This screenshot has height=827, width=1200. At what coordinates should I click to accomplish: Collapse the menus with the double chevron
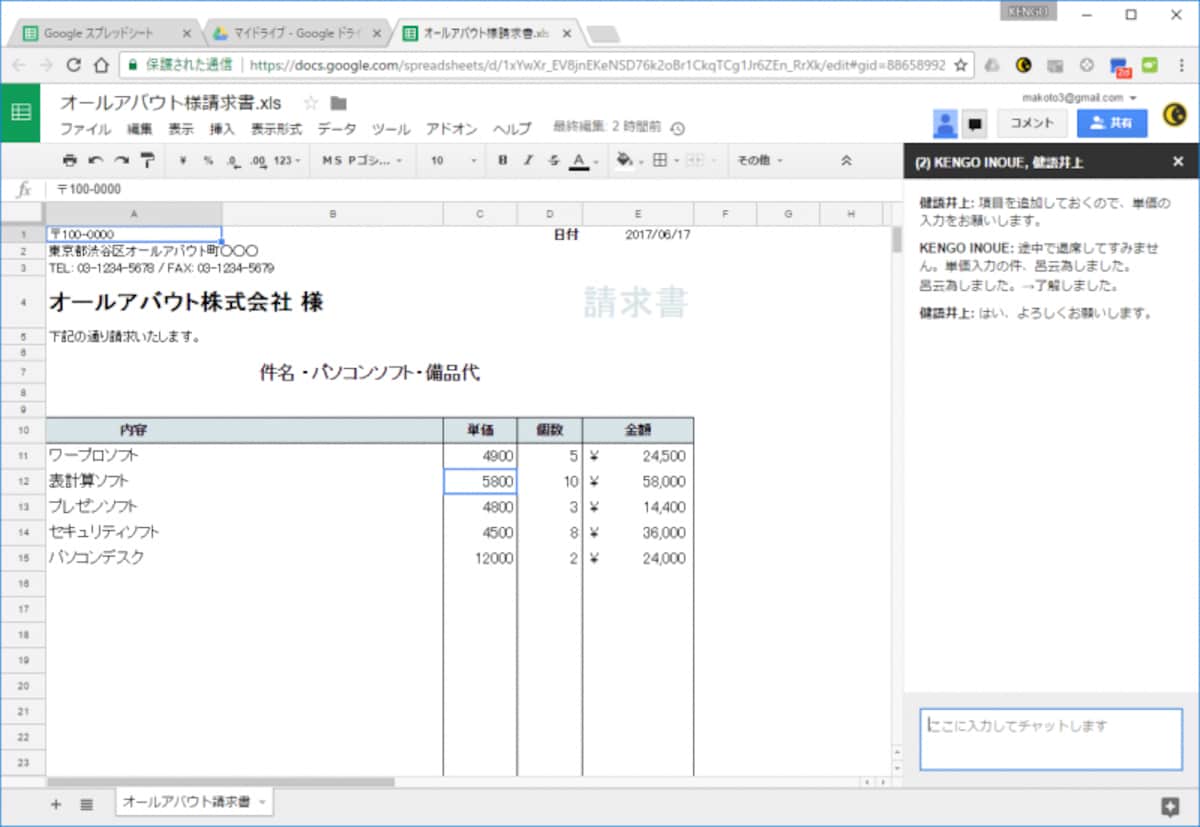tap(846, 160)
